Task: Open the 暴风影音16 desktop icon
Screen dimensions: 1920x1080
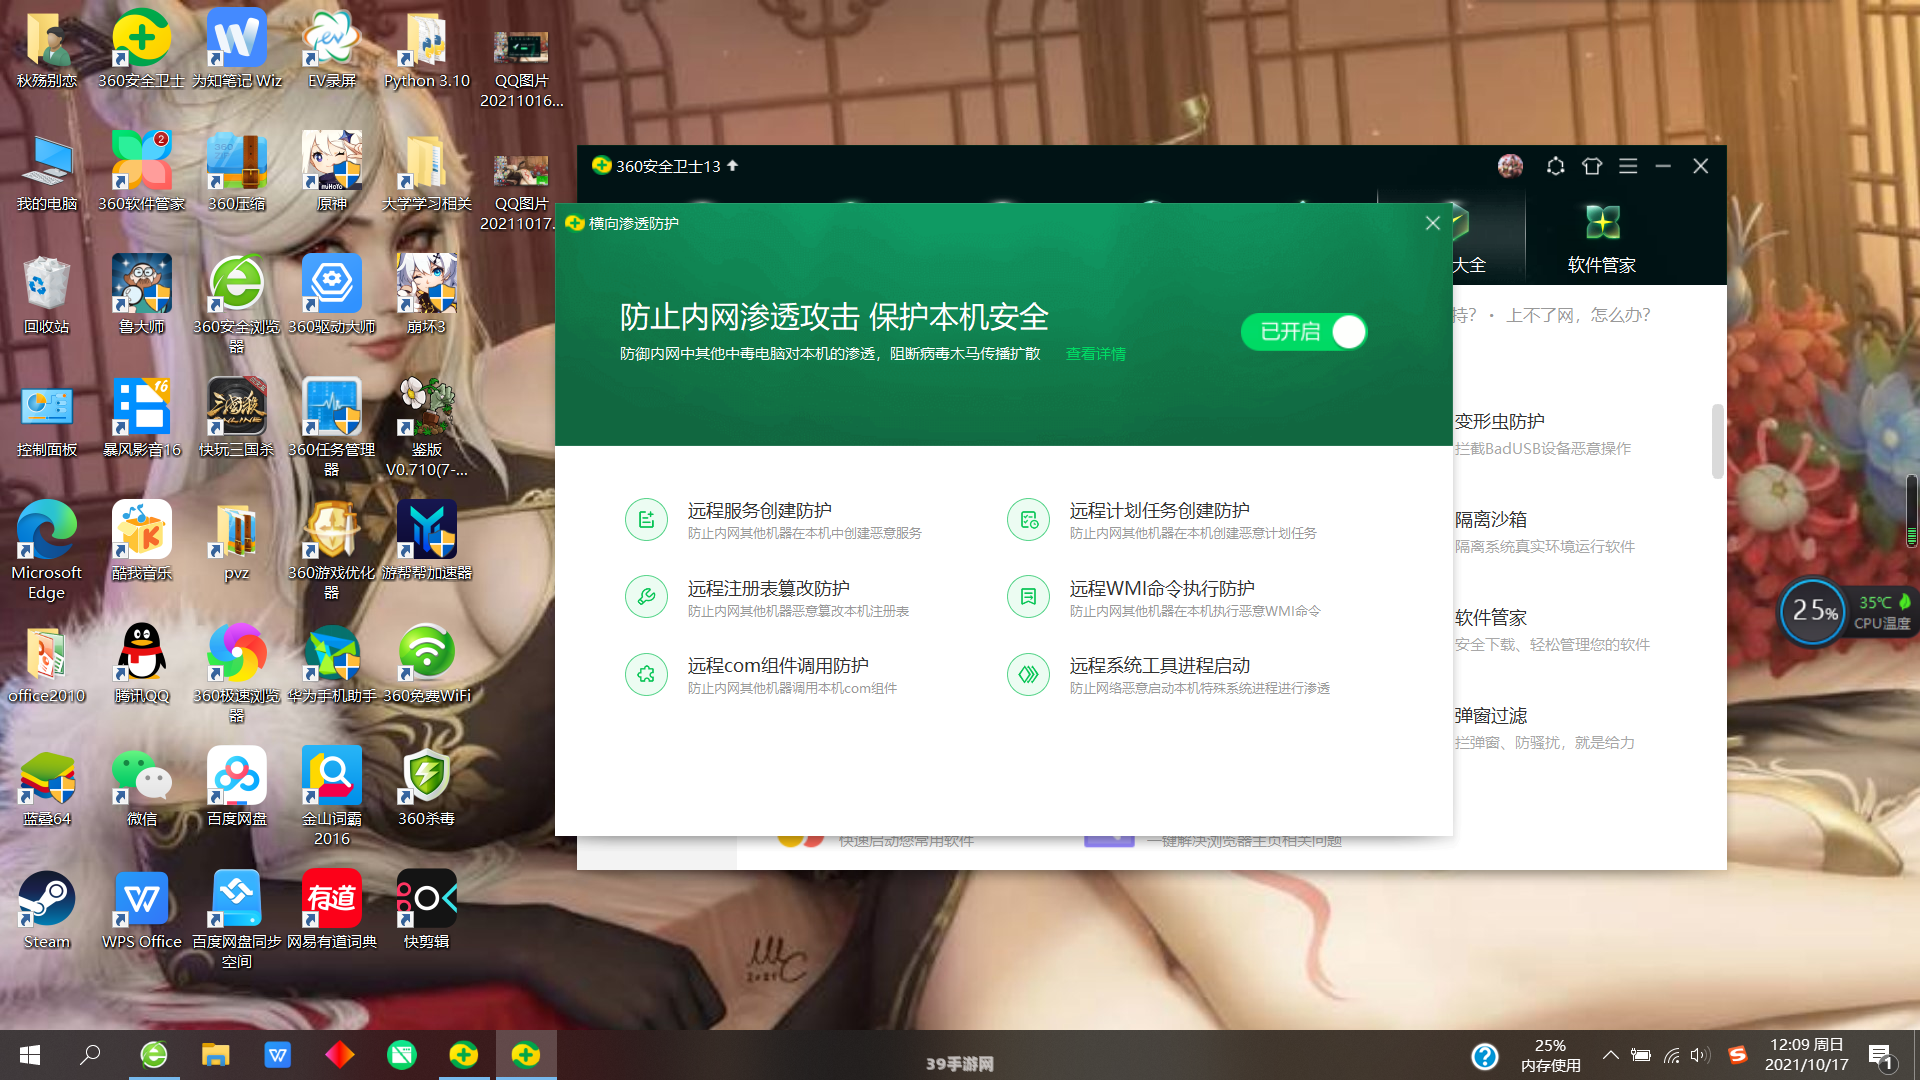Action: (141, 418)
